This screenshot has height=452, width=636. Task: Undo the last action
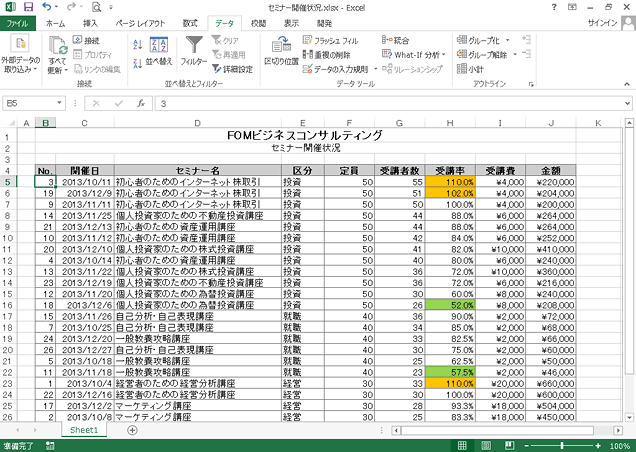coord(46,7)
